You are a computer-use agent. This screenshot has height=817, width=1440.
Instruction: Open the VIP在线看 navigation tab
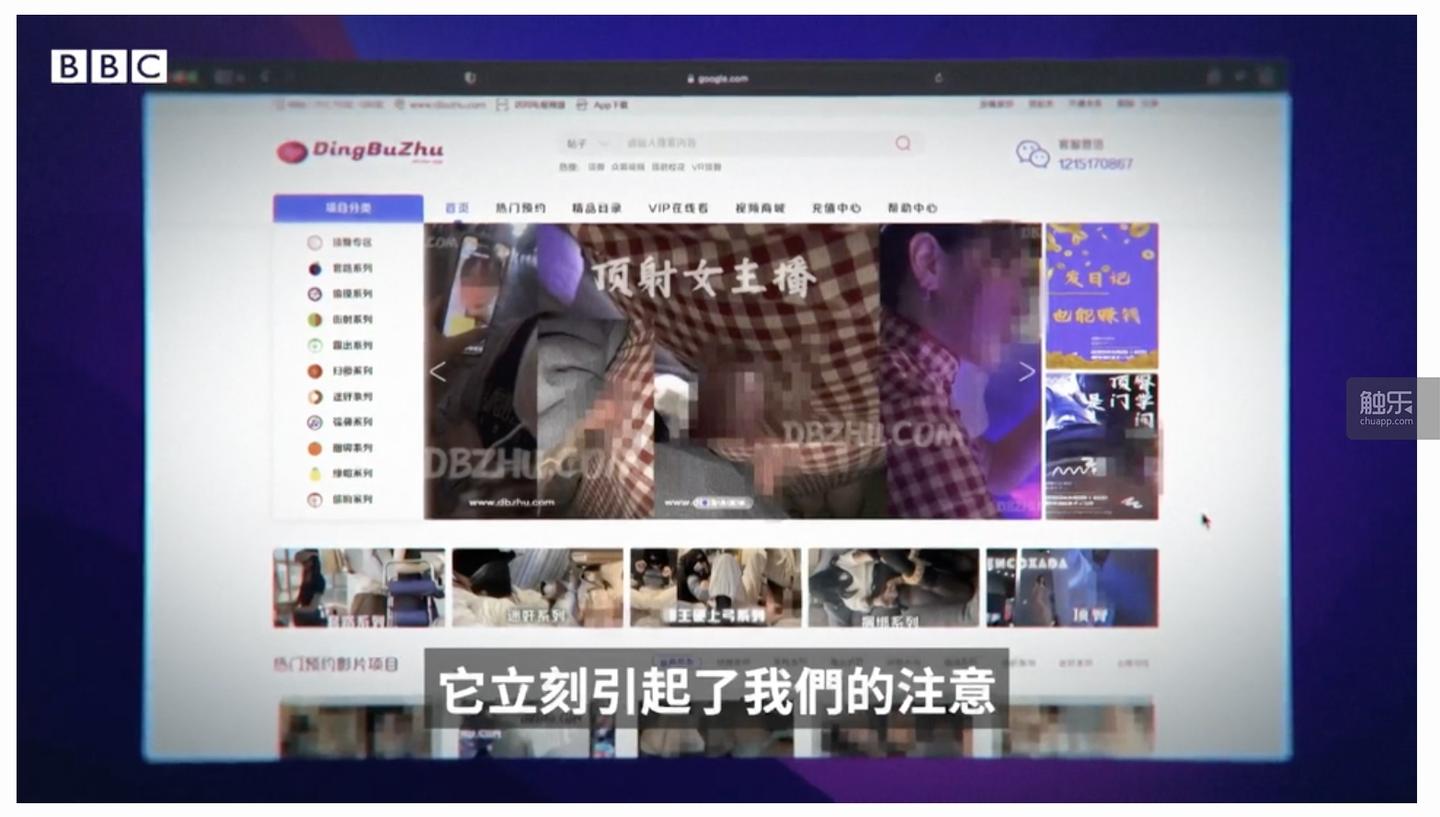(x=678, y=208)
